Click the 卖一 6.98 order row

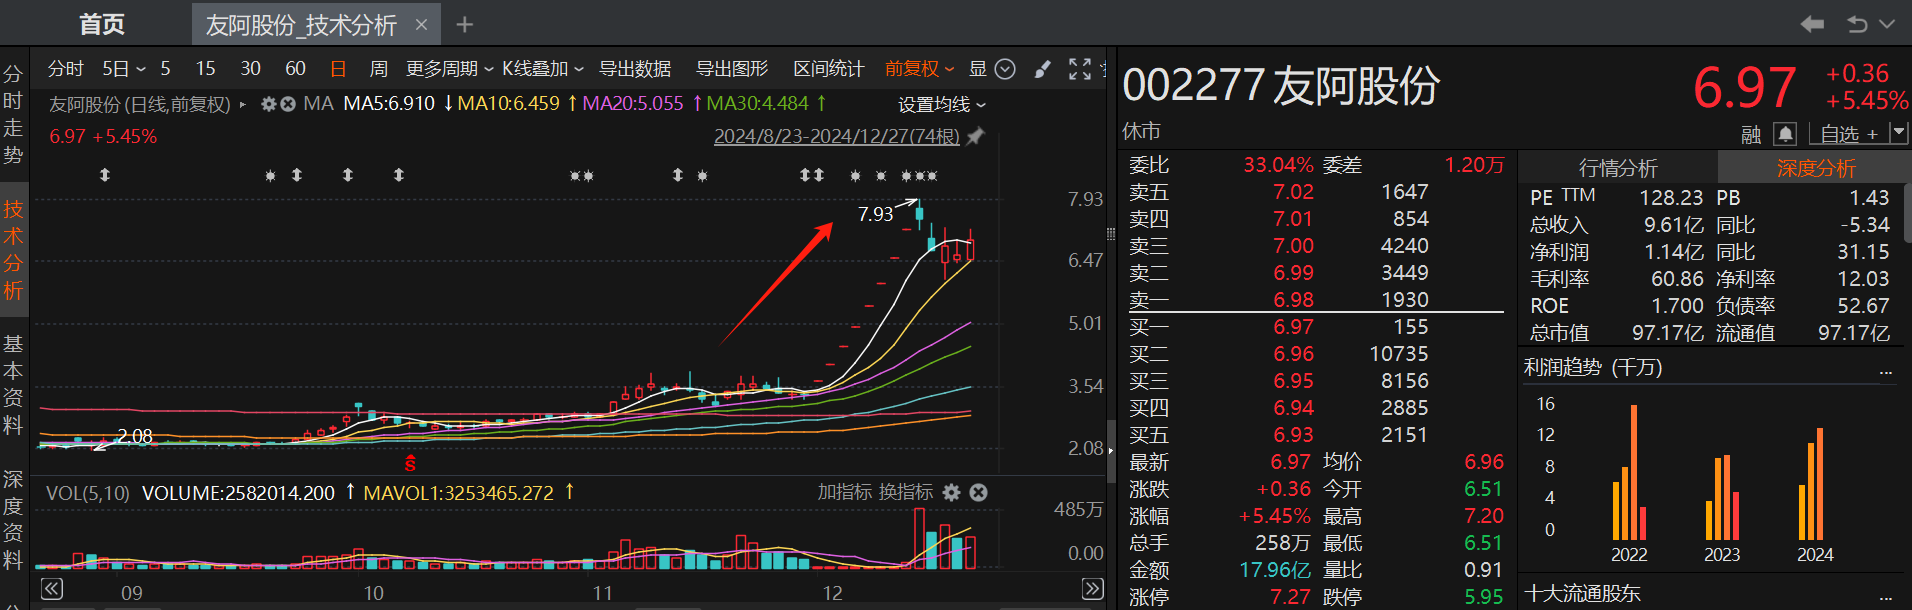pos(1316,299)
